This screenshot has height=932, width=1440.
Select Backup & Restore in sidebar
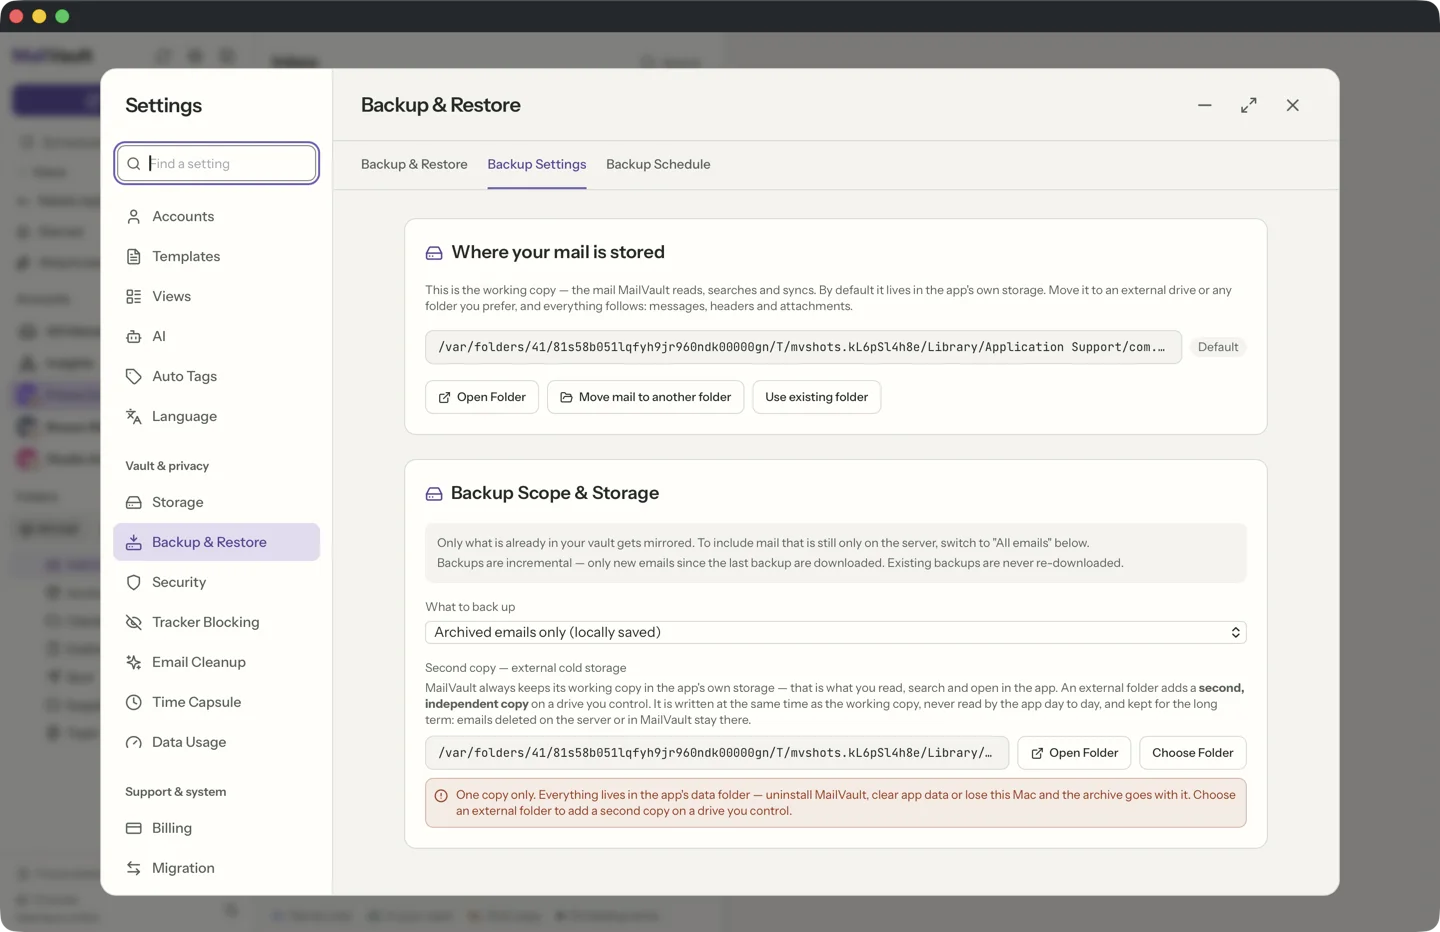pos(216,542)
